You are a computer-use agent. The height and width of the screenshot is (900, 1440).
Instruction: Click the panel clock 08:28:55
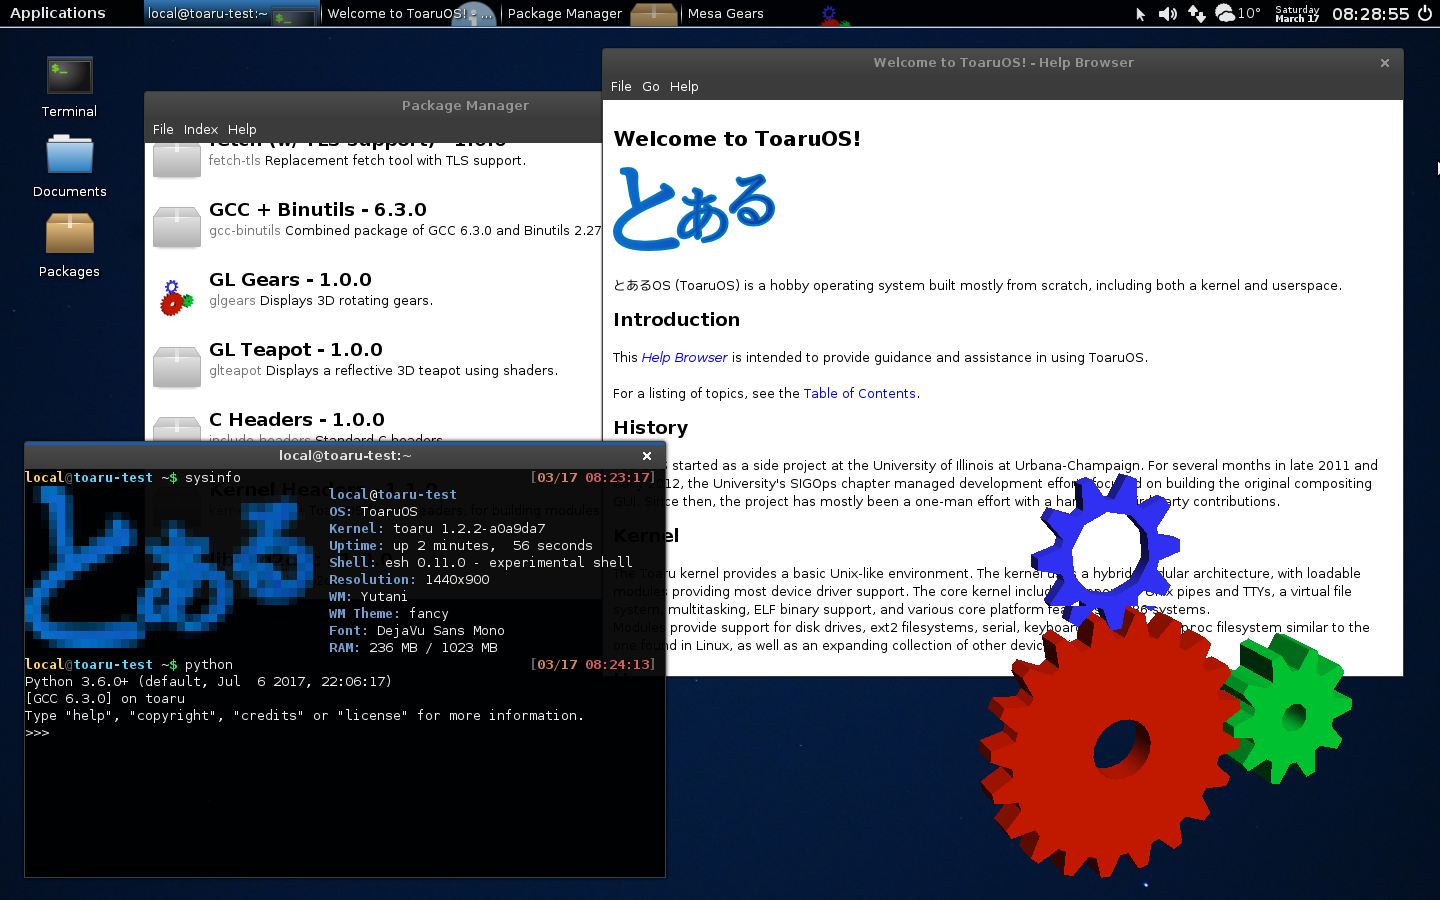(1370, 14)
